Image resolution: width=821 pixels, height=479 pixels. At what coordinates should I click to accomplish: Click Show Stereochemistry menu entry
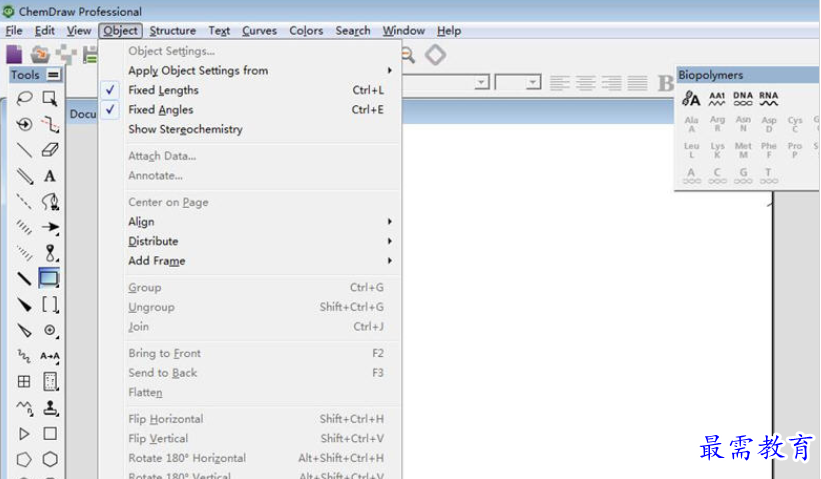(x=249, y=129)
